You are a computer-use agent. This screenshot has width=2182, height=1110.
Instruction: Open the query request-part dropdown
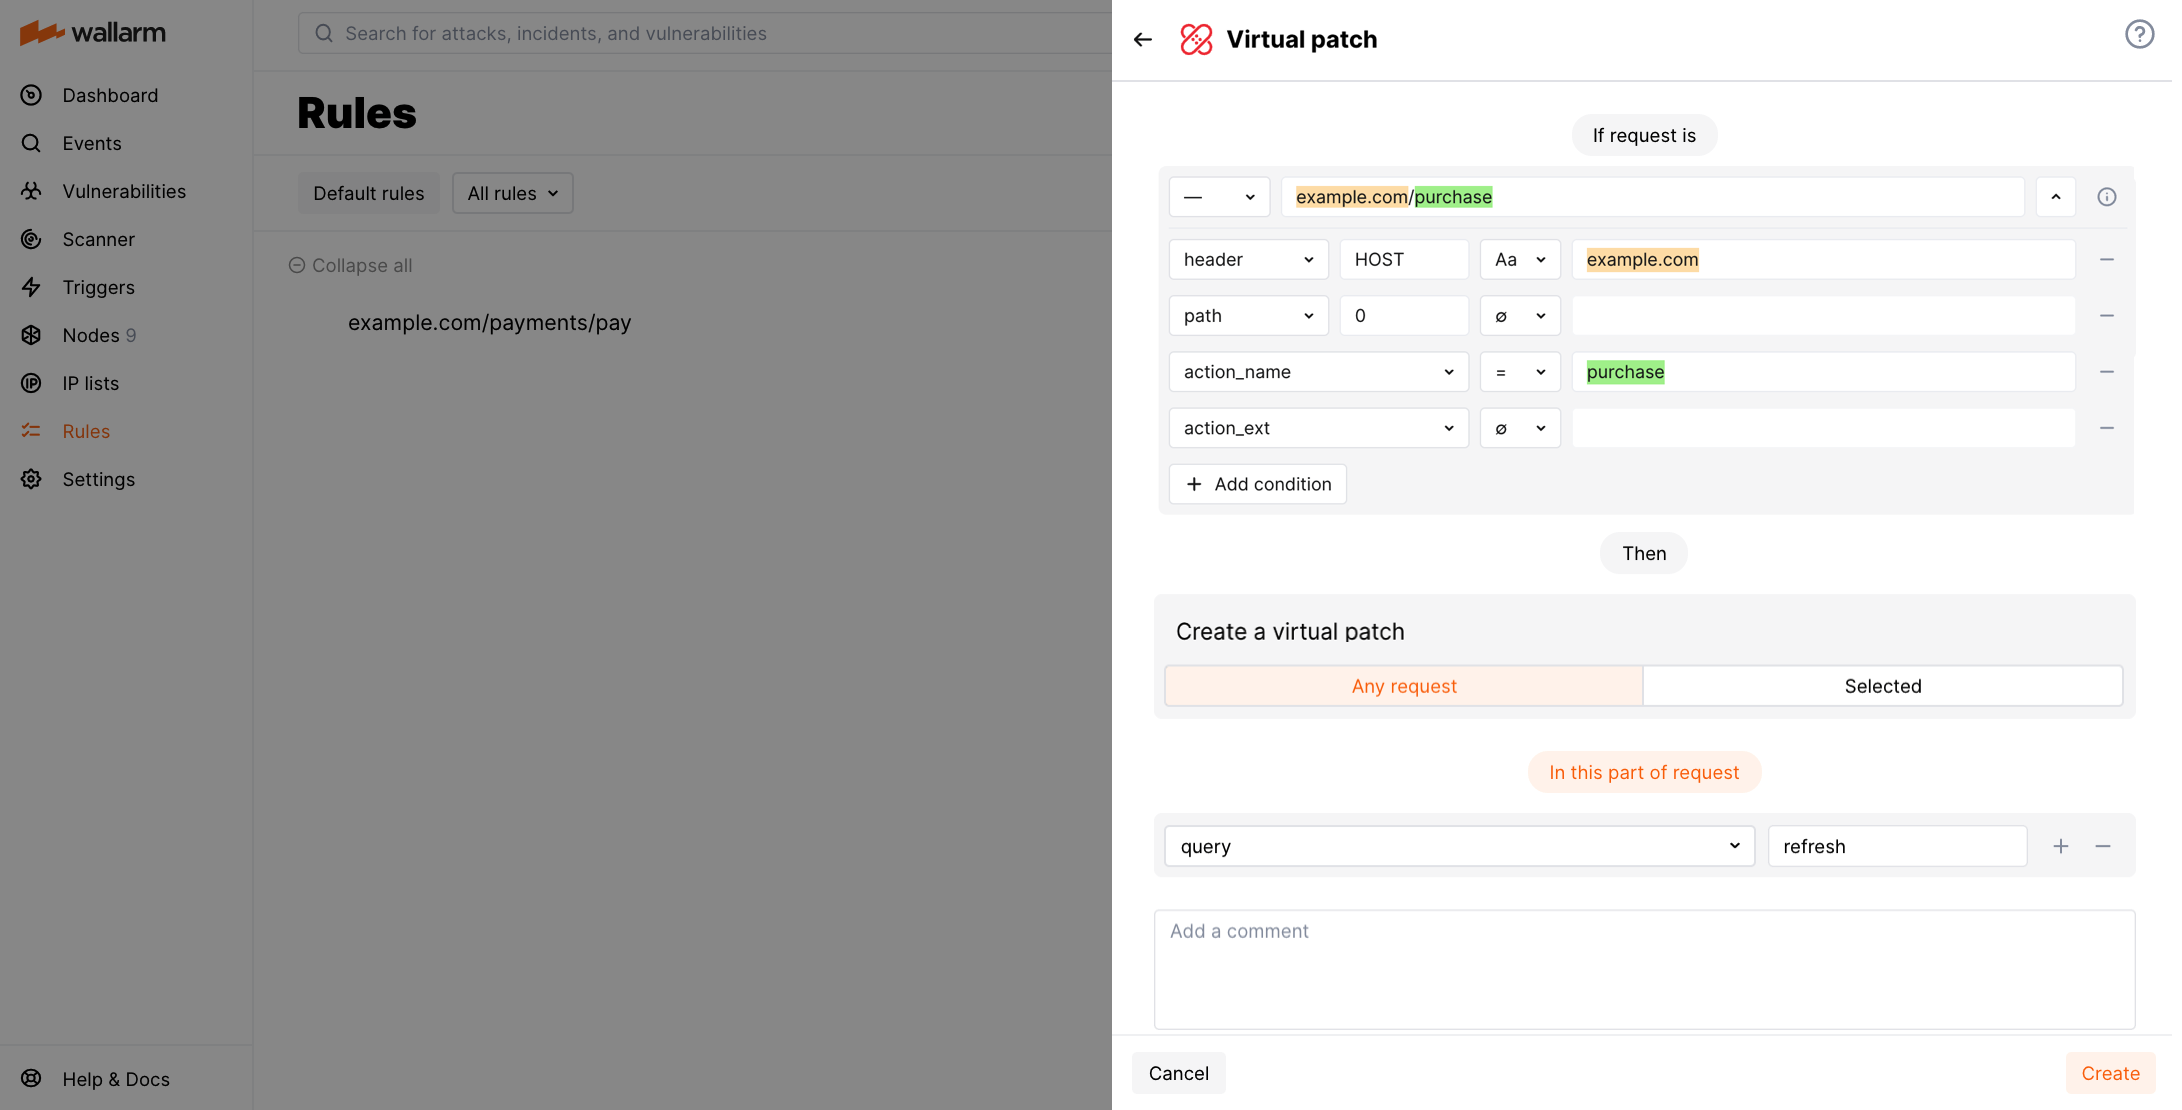1459,845
